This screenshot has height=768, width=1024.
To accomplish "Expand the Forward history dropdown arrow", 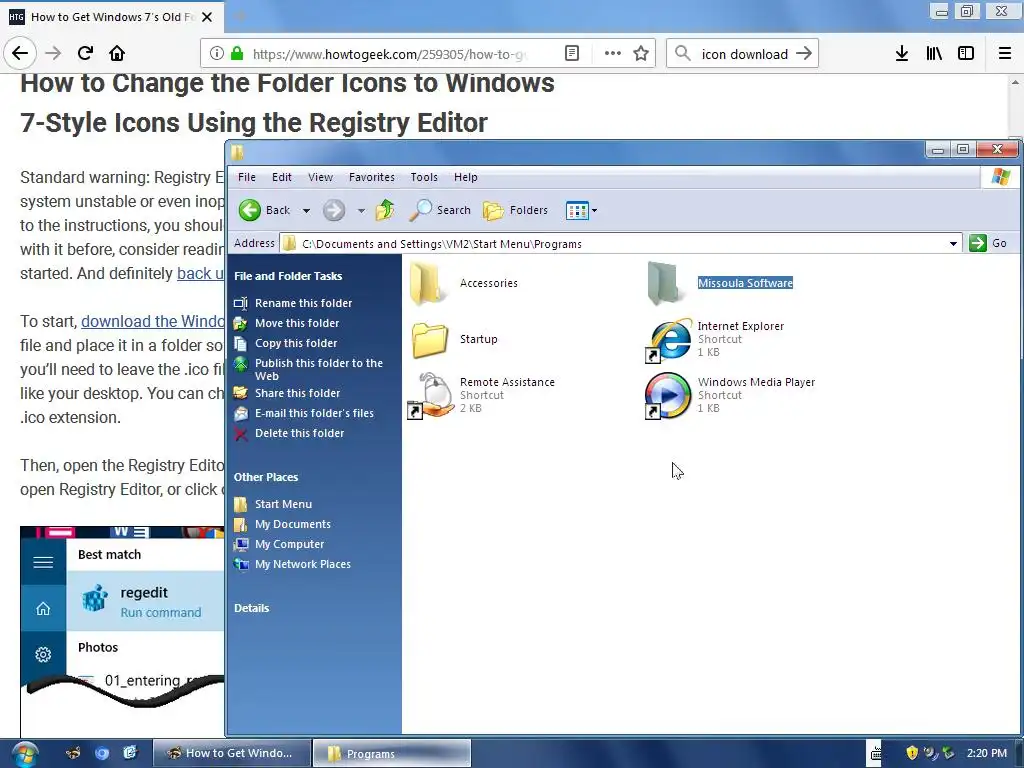I will [361, 211].
